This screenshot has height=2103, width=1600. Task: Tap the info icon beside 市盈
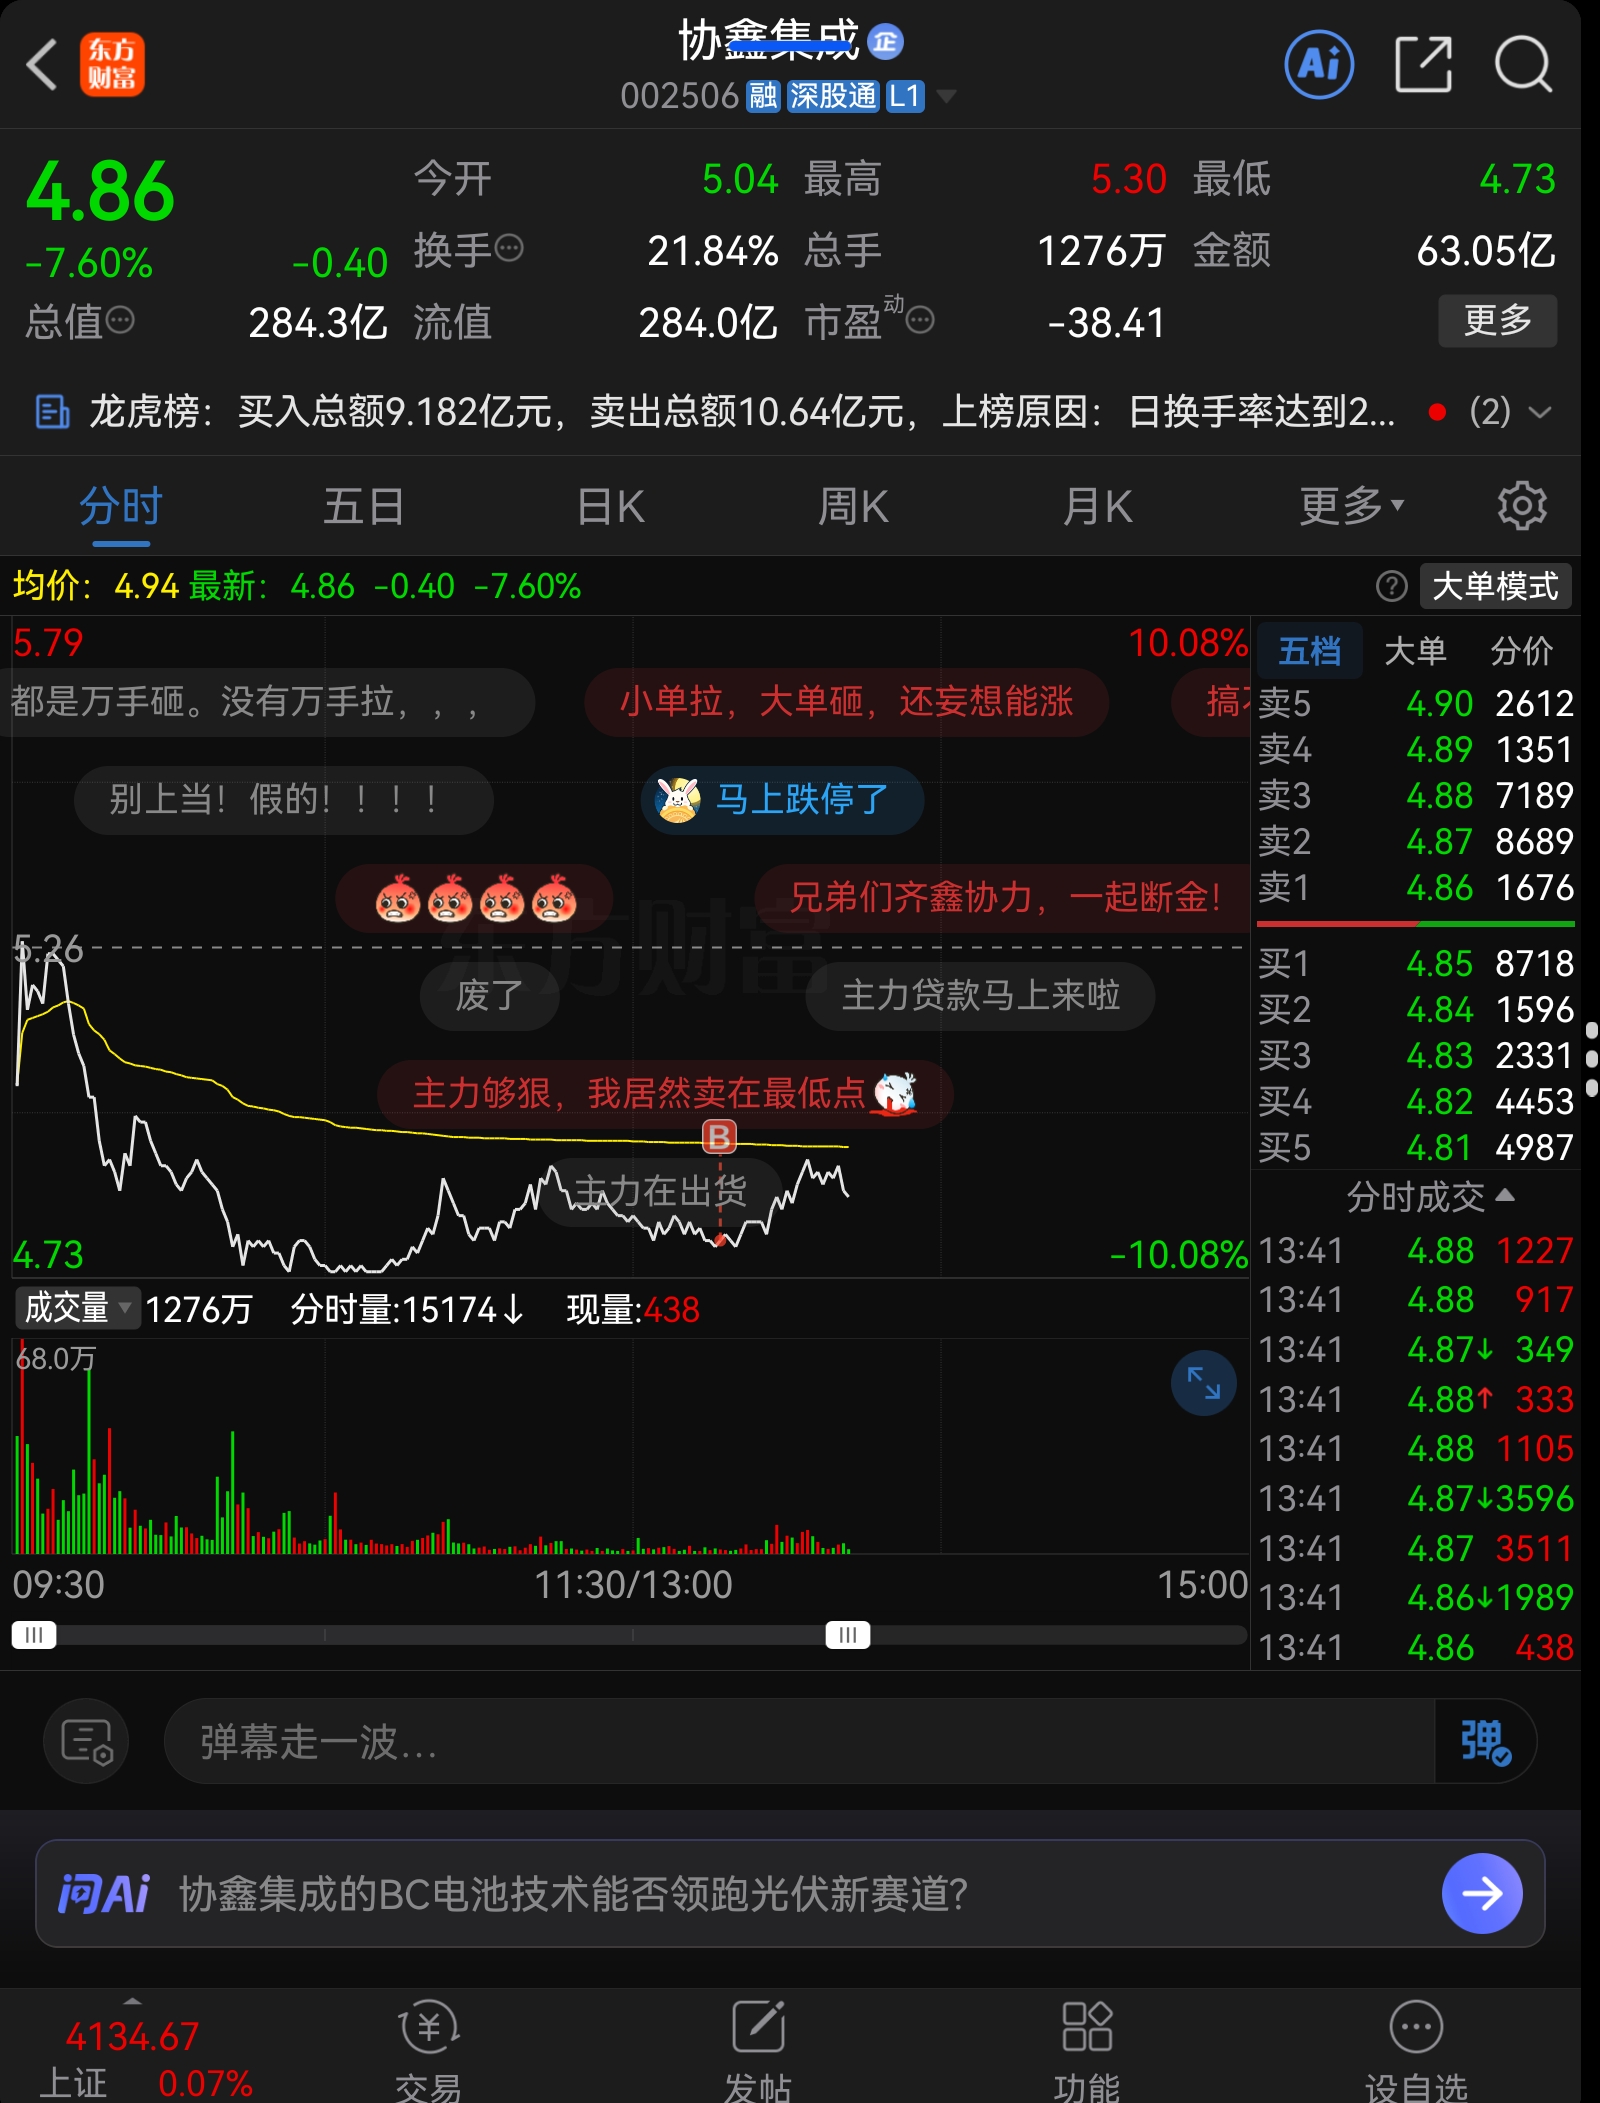[x=920, y=320]
